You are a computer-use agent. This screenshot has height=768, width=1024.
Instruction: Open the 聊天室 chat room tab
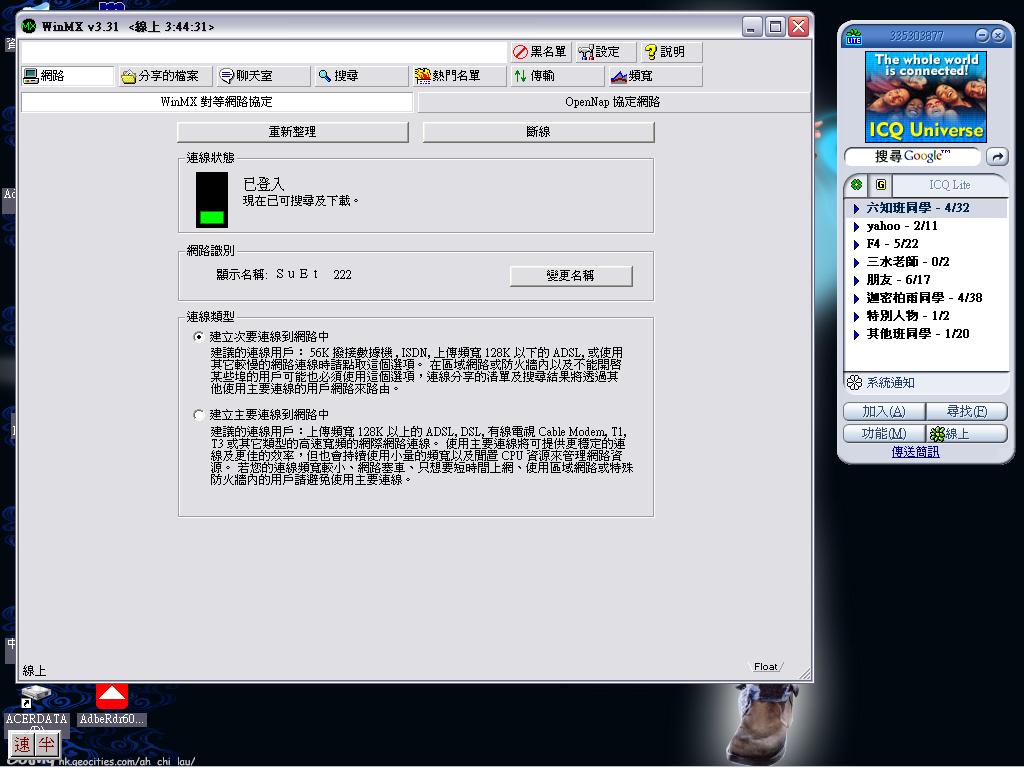(x=263, y=76)
